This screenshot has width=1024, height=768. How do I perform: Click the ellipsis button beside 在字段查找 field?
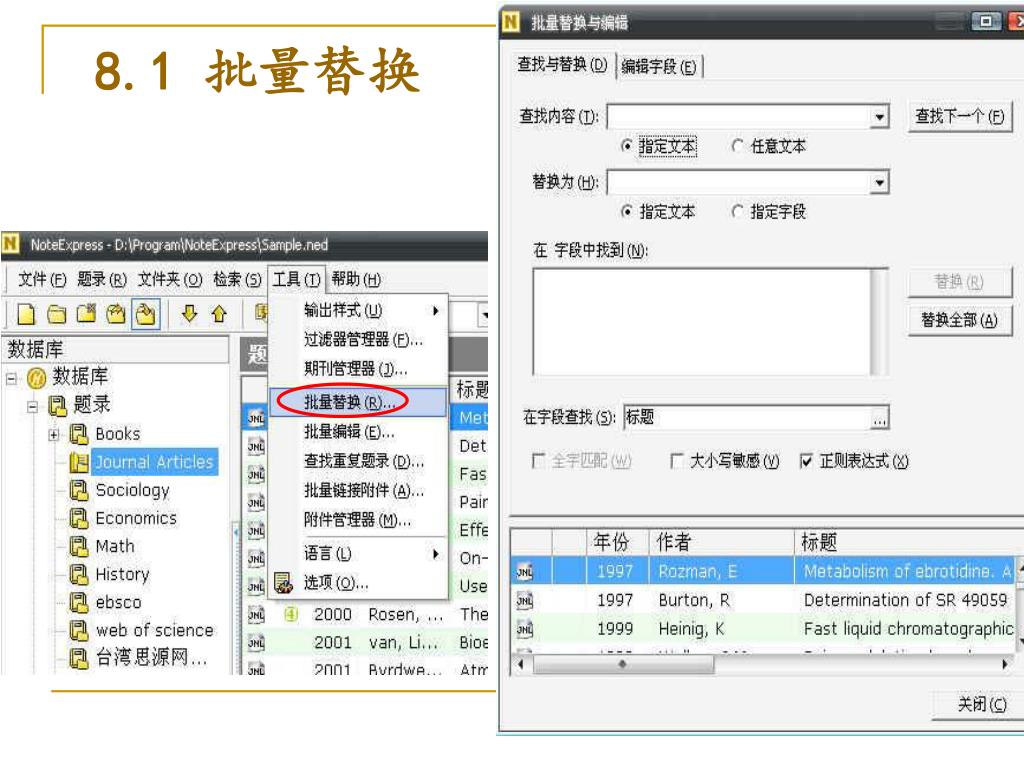[880, 417]
